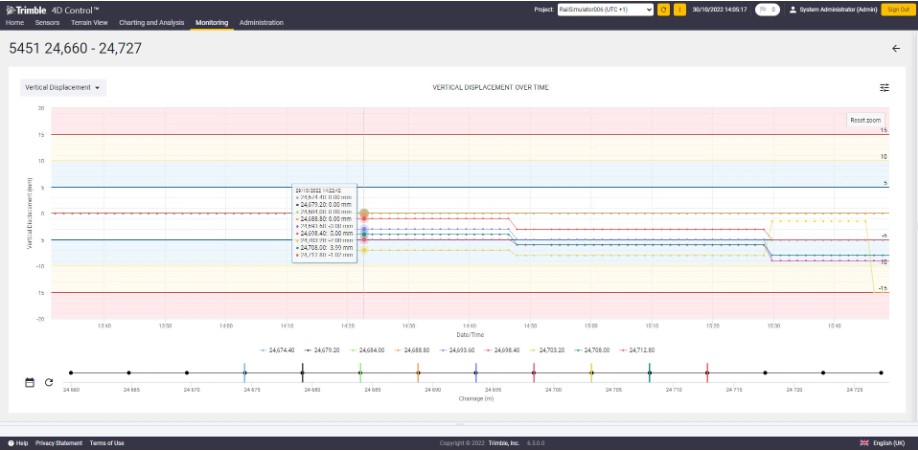
Task: Click the back arrow icon
Action: coord(896,48)
